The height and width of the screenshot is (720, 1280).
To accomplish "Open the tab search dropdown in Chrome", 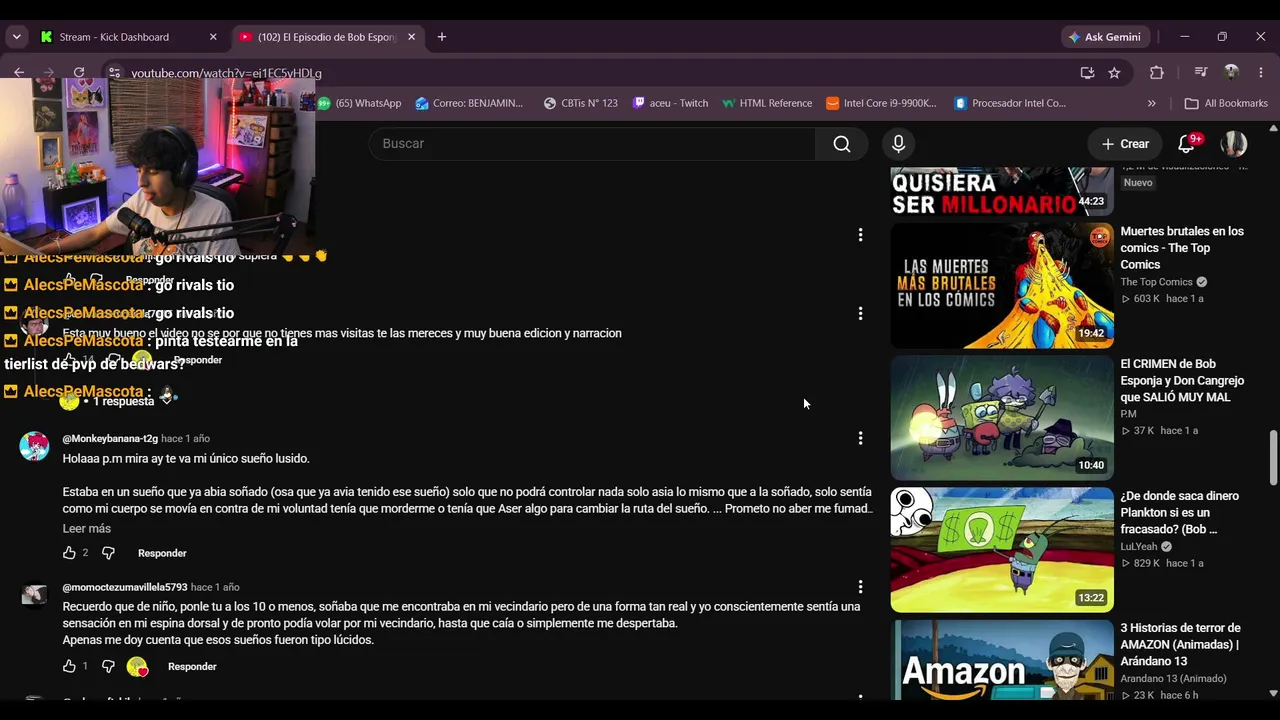I will point(16,37).
